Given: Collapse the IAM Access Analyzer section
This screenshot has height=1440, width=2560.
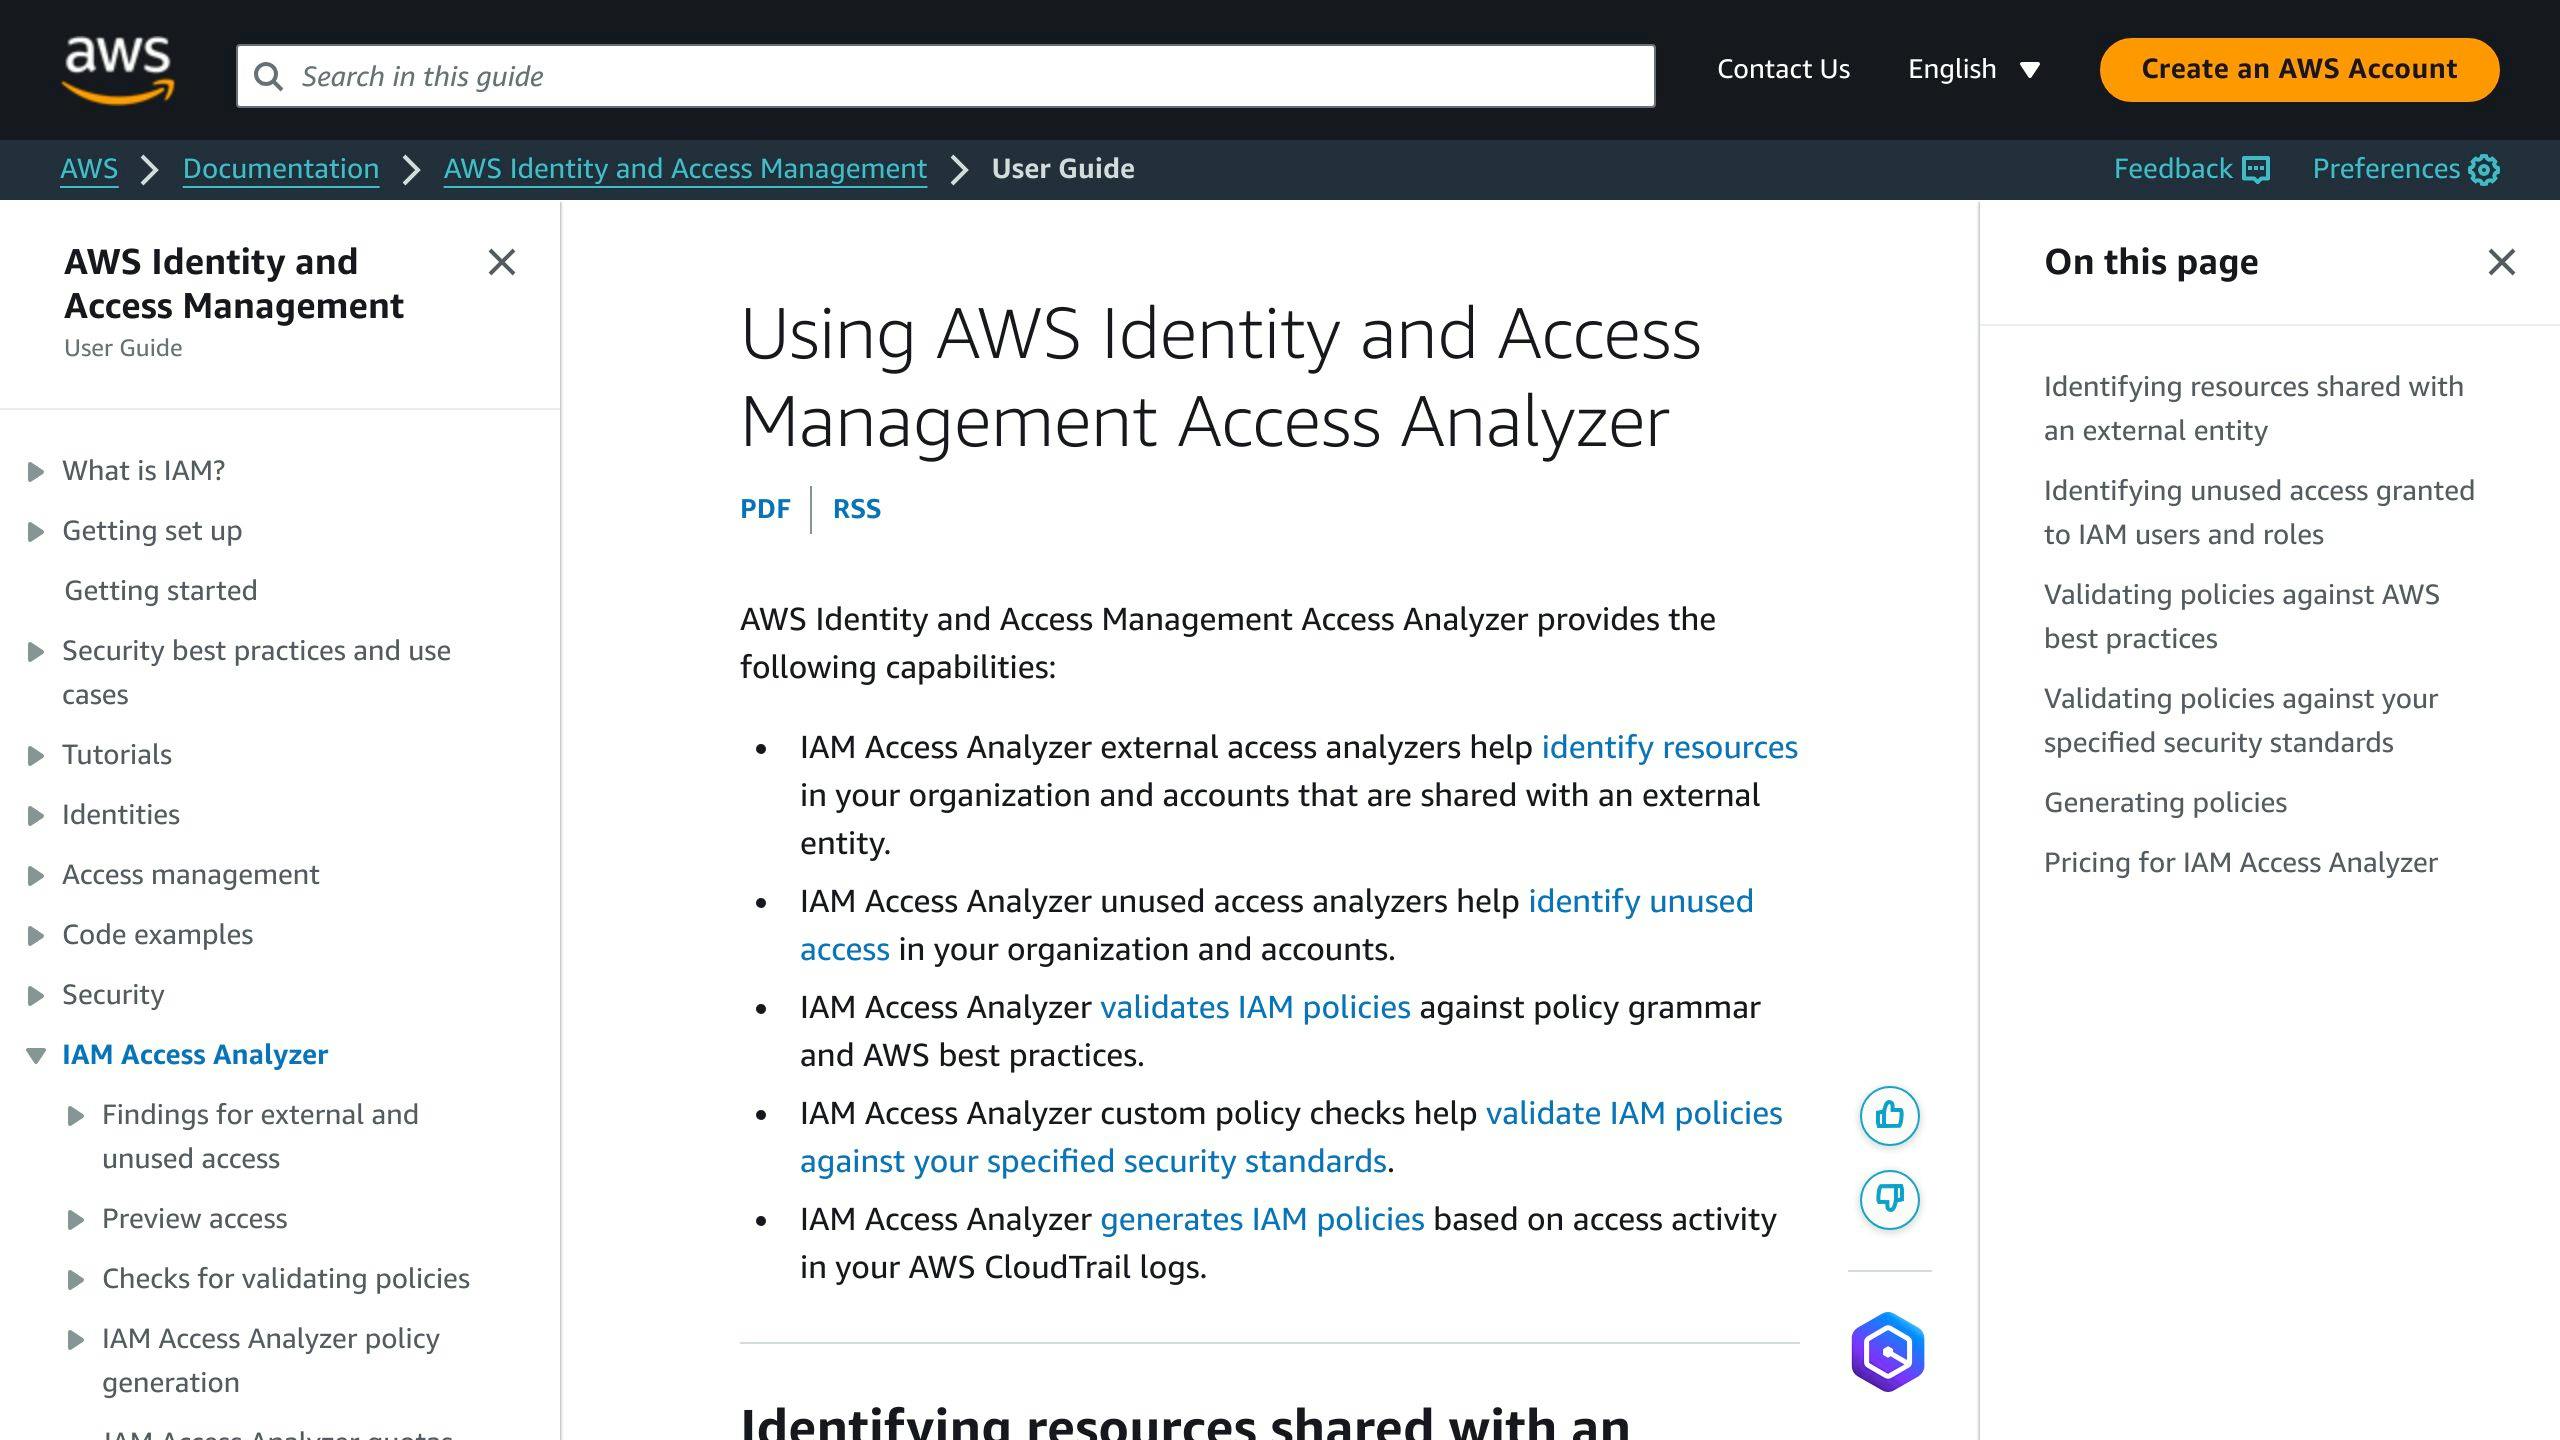Looking at the screenshot, I should (x=36, y=1055).
